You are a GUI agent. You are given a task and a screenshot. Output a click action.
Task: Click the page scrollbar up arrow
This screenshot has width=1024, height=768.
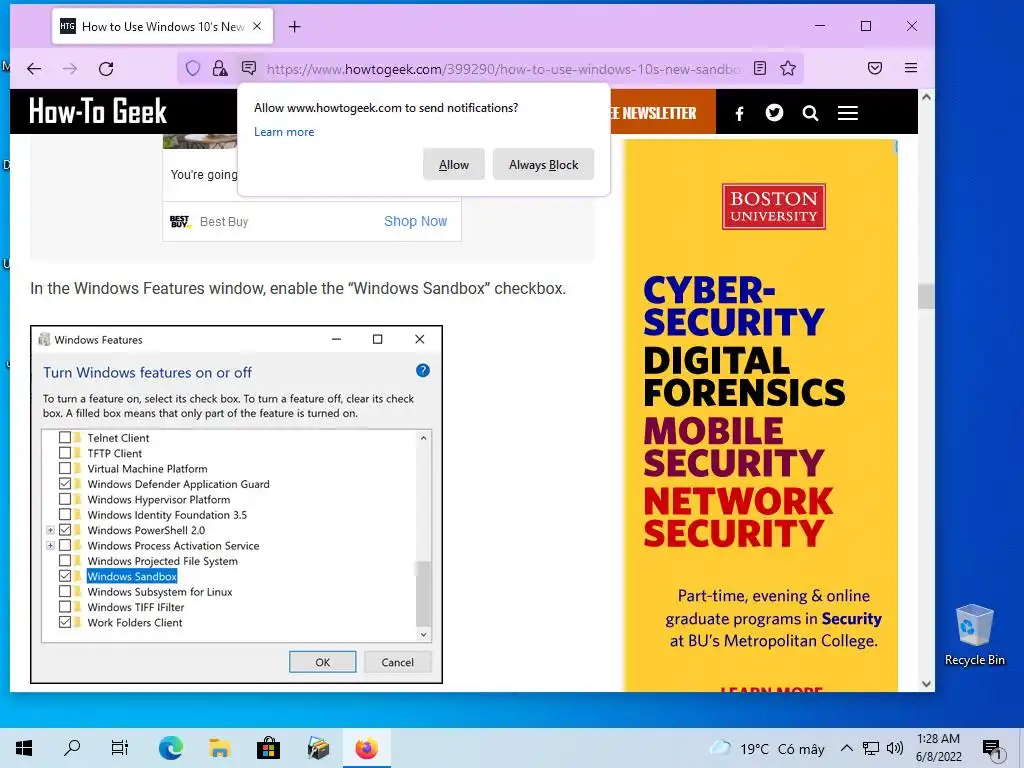926,97
